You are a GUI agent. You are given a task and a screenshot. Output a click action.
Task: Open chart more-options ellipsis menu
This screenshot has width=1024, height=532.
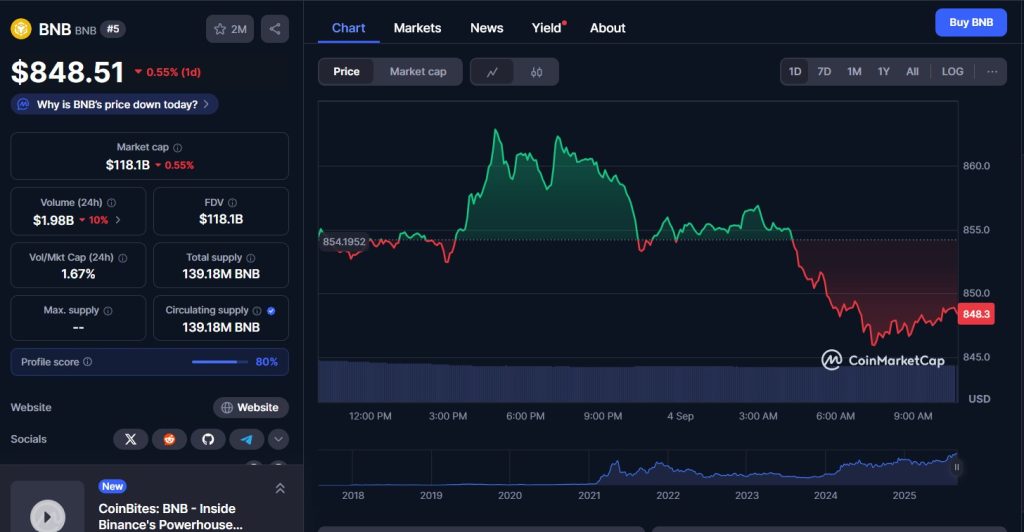coord(991,72)
